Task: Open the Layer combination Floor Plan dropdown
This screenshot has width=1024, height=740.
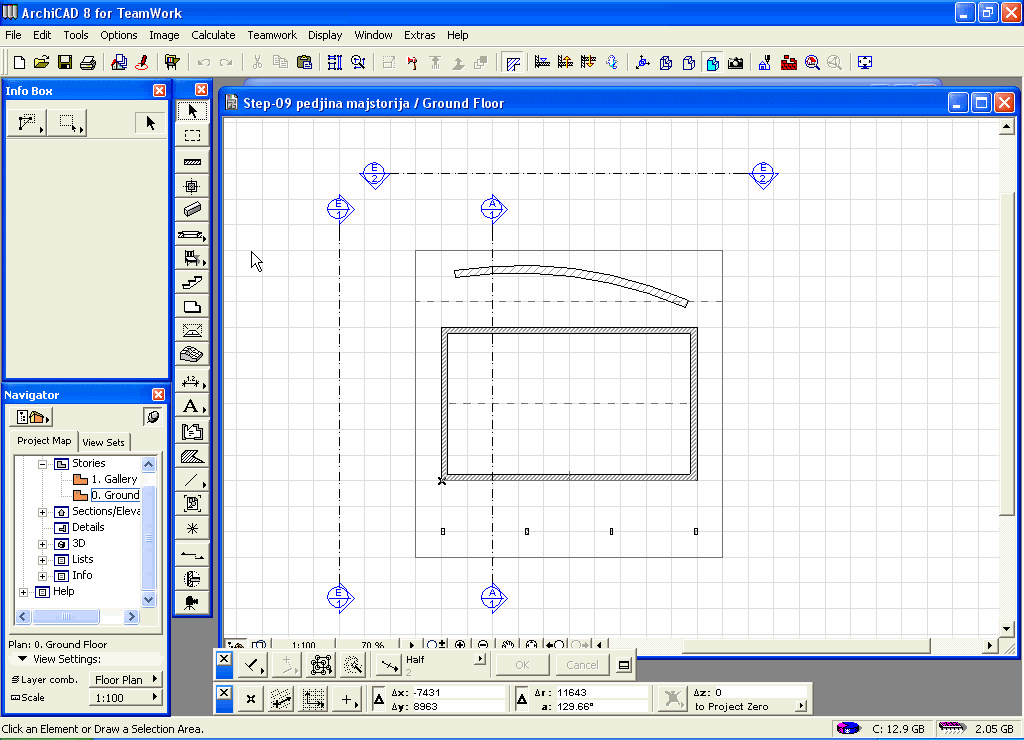Action: 126,680
